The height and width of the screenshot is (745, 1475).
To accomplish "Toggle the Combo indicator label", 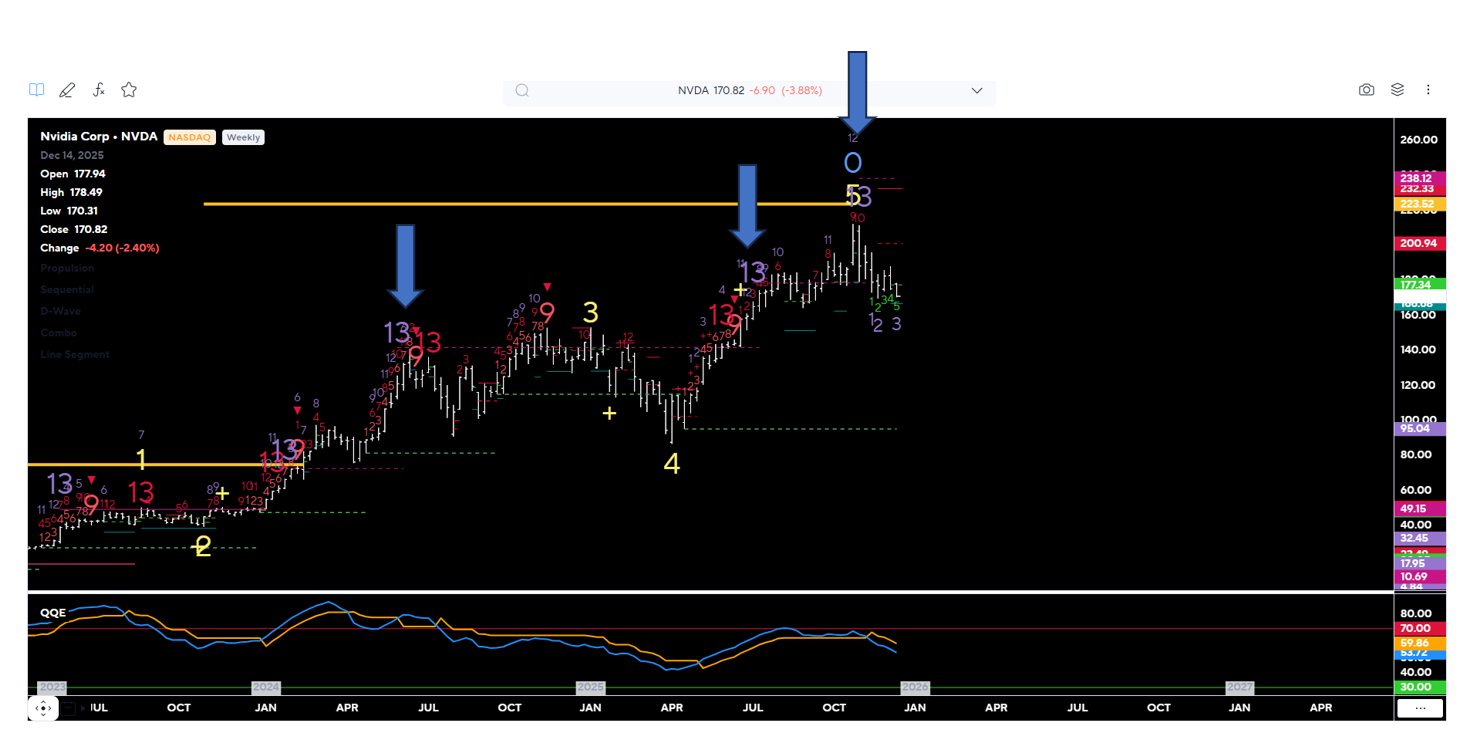I will [x=58, y=333].
